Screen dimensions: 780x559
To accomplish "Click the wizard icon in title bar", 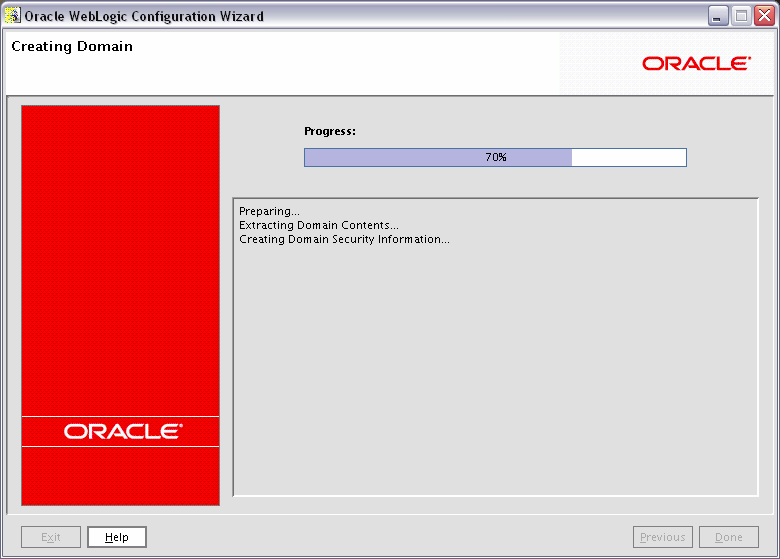I will tap(12, 15).
